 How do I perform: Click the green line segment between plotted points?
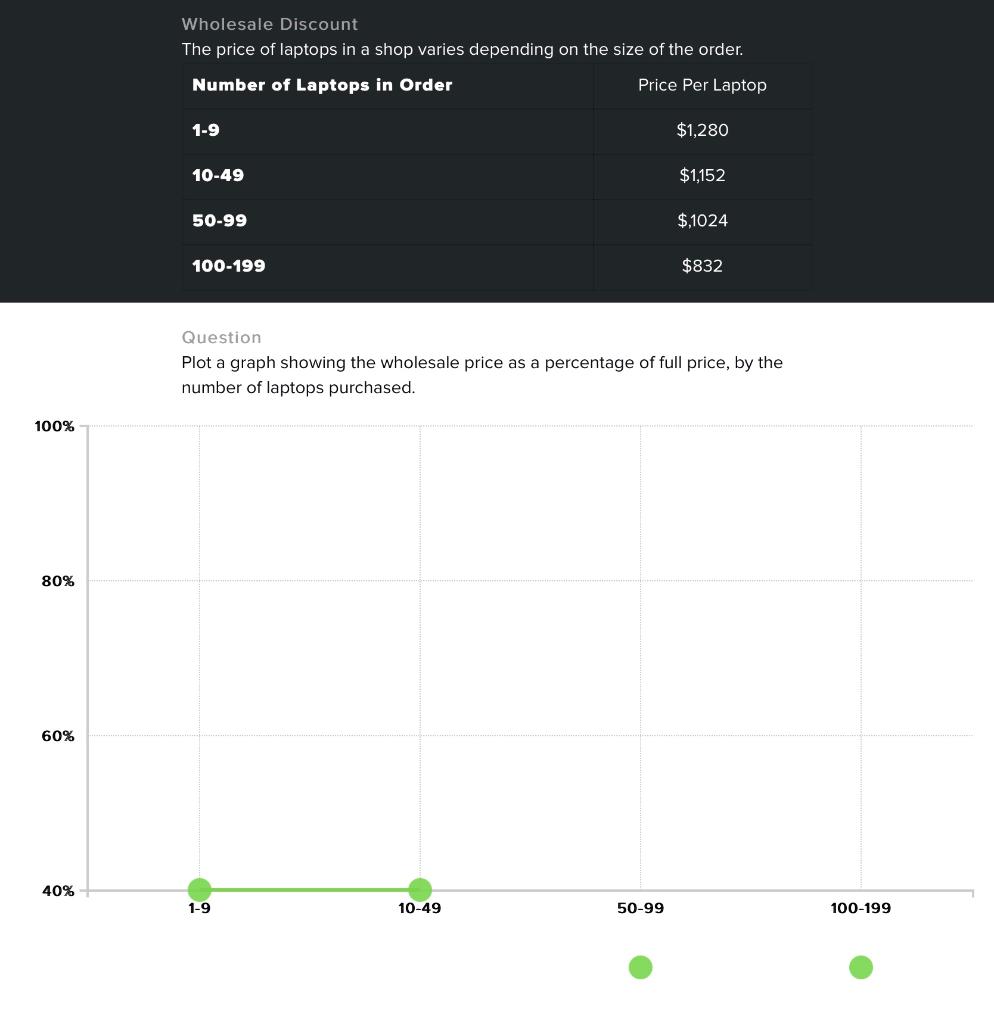click(310, 889)
